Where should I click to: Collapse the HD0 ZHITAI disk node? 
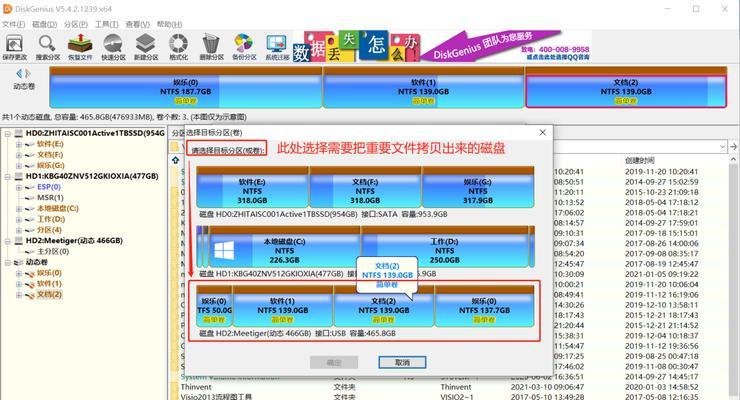click(x=8, y=134)
